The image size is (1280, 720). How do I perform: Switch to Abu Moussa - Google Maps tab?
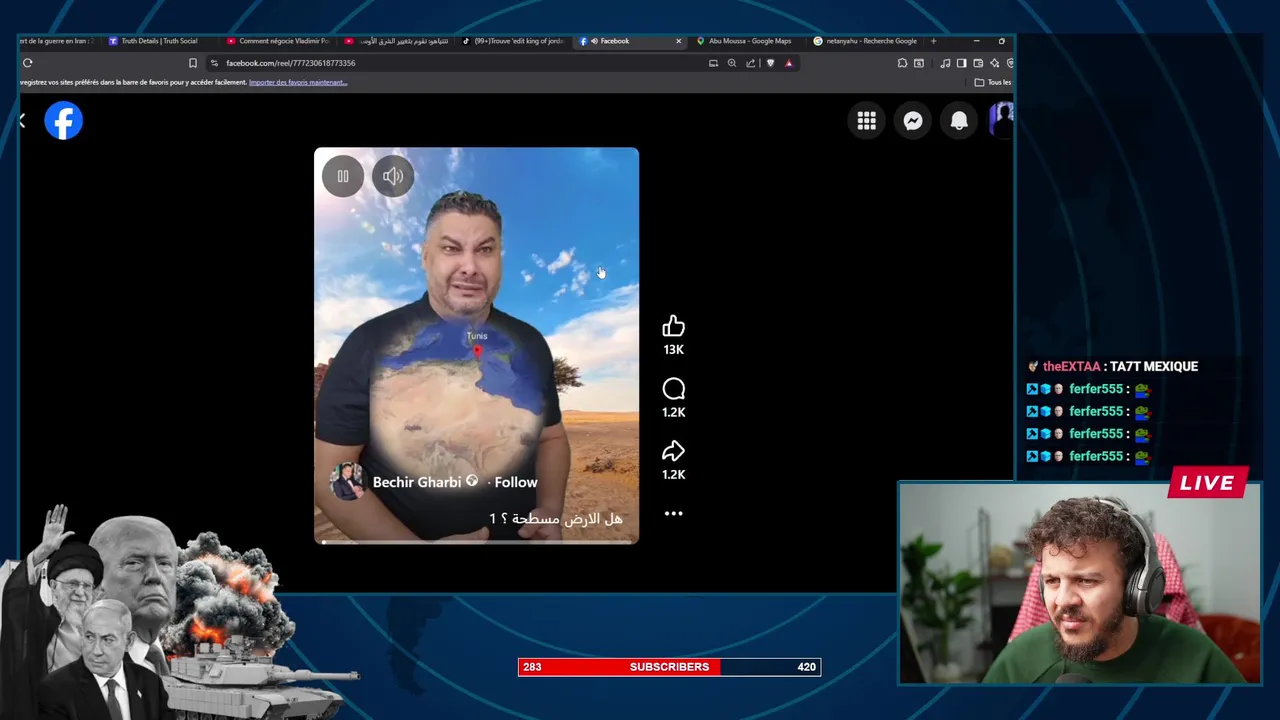click(749, 41)
